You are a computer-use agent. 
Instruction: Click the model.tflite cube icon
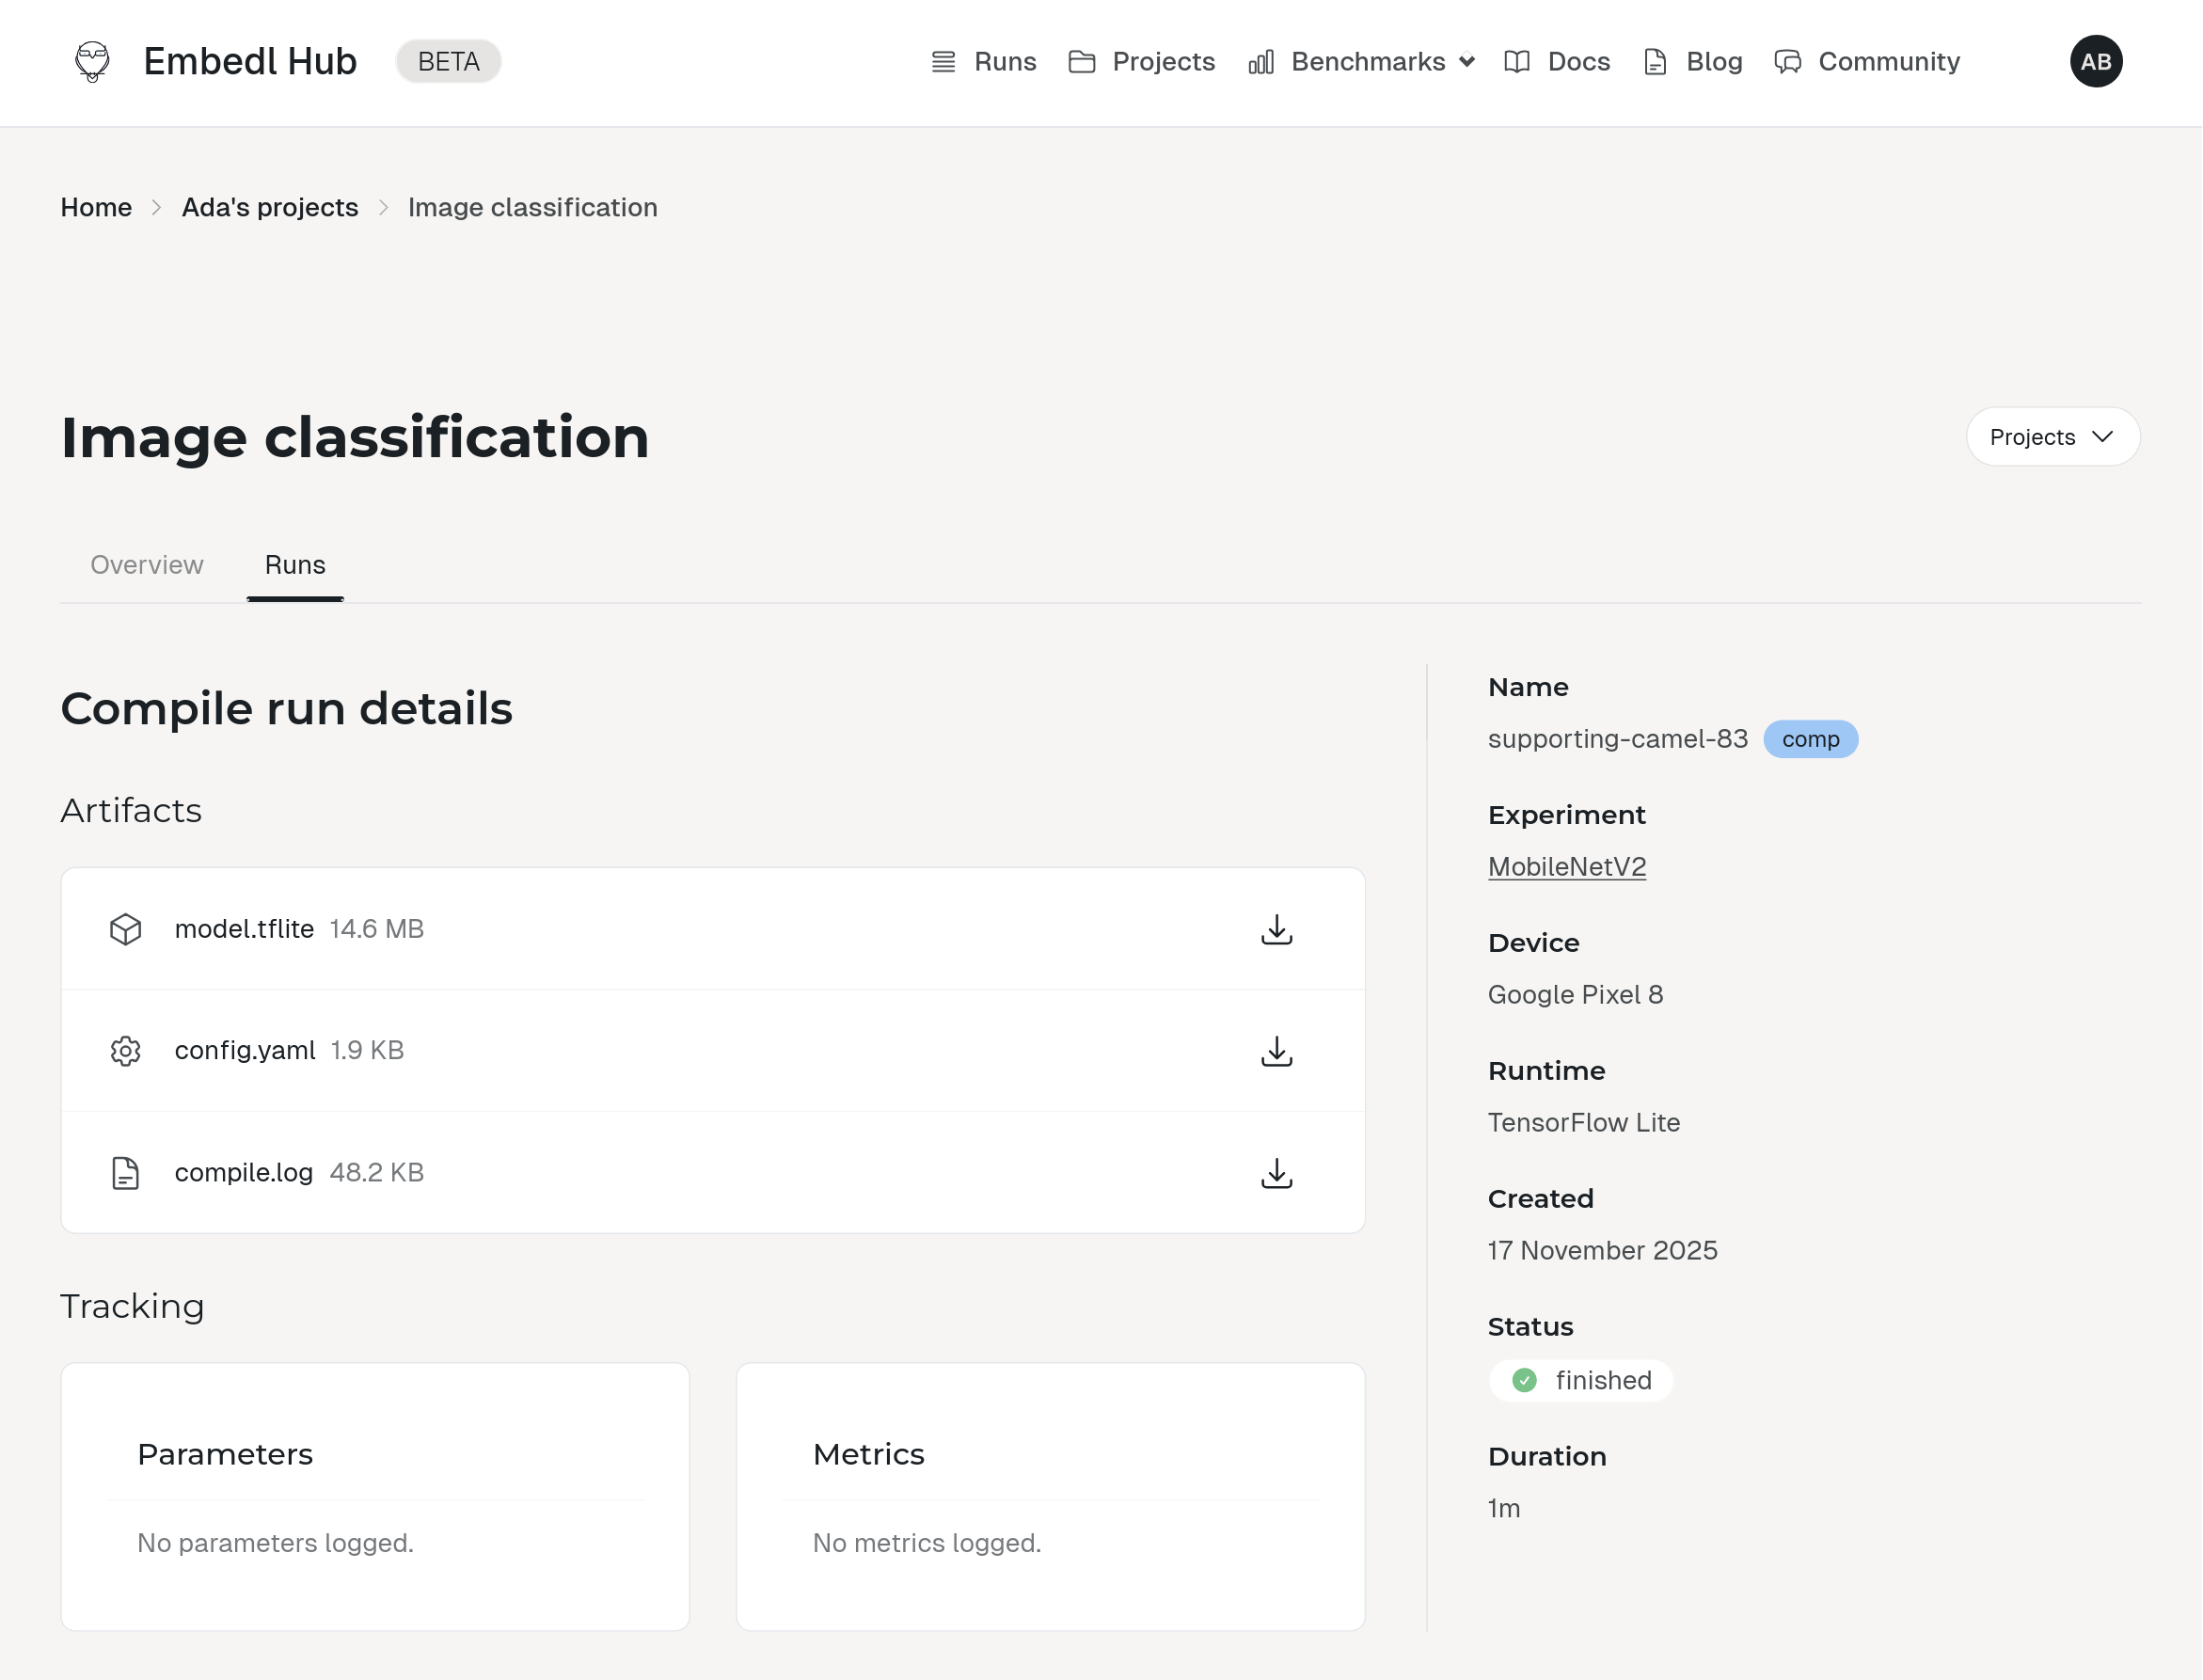click(x=125, y=929)
